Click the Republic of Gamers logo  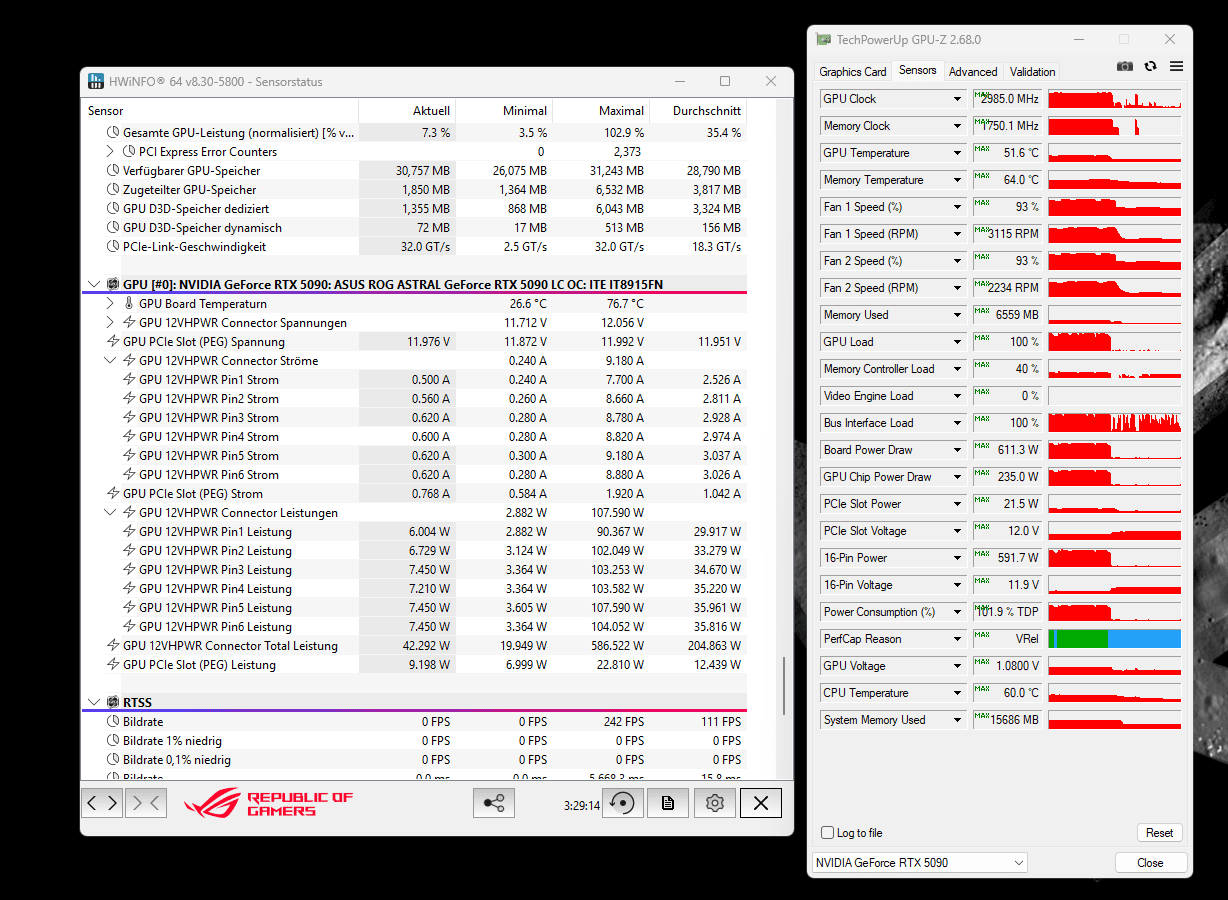tap(268, 803)
